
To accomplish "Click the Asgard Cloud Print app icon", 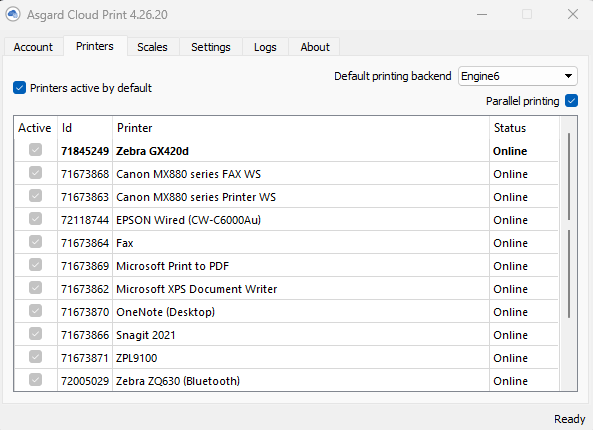I will click(x=13, y=14).
